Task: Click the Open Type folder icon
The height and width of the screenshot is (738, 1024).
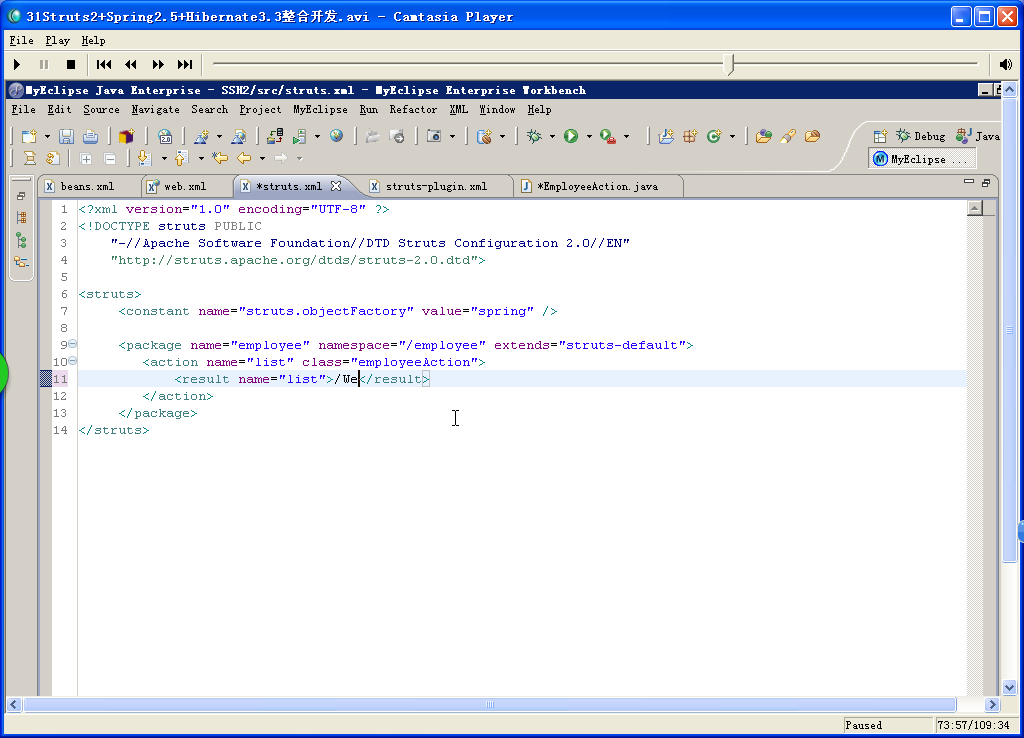Action: [763, 136]
